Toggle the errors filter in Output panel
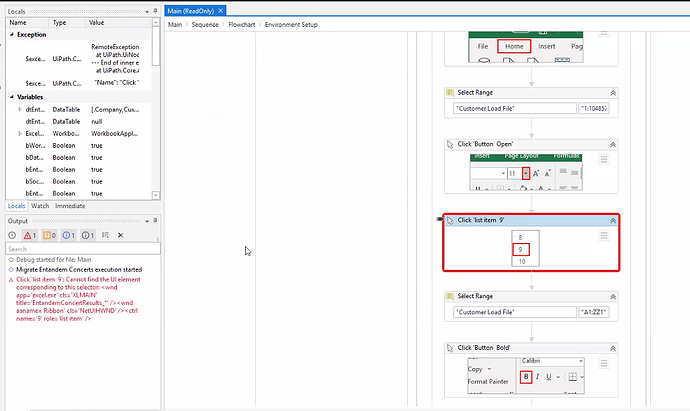The height and width of the screenshot is (411, 690). tap(30, 235)
